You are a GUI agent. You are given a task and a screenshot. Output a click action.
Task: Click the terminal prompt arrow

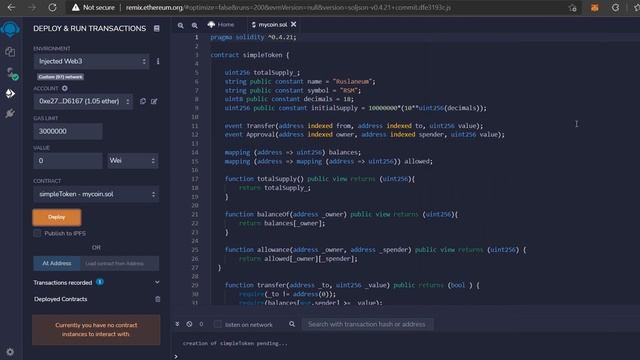pos(176,356)
